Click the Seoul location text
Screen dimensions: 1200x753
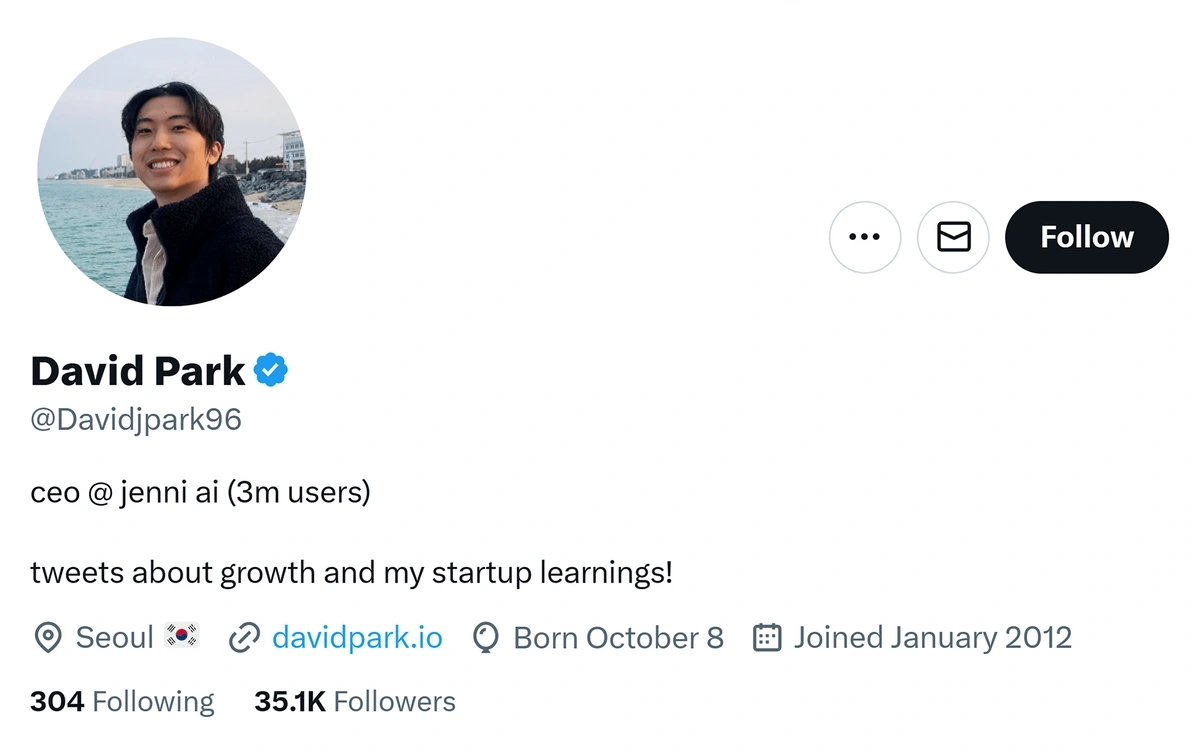click(115, 637)
